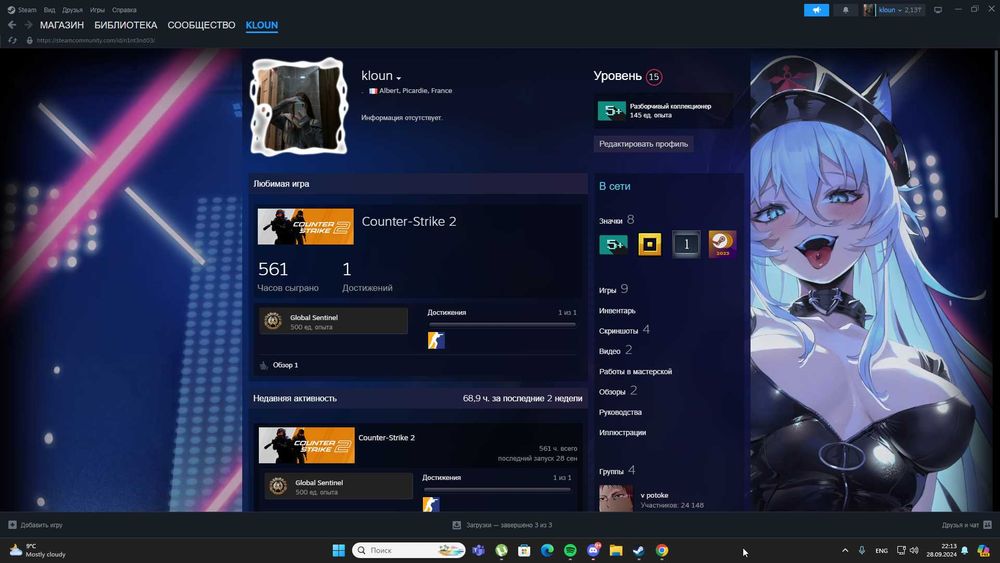Open Counter-Strike 2 title in favorite game
The width and height of the screenshot is (1000, 563).
pos(409,221)
